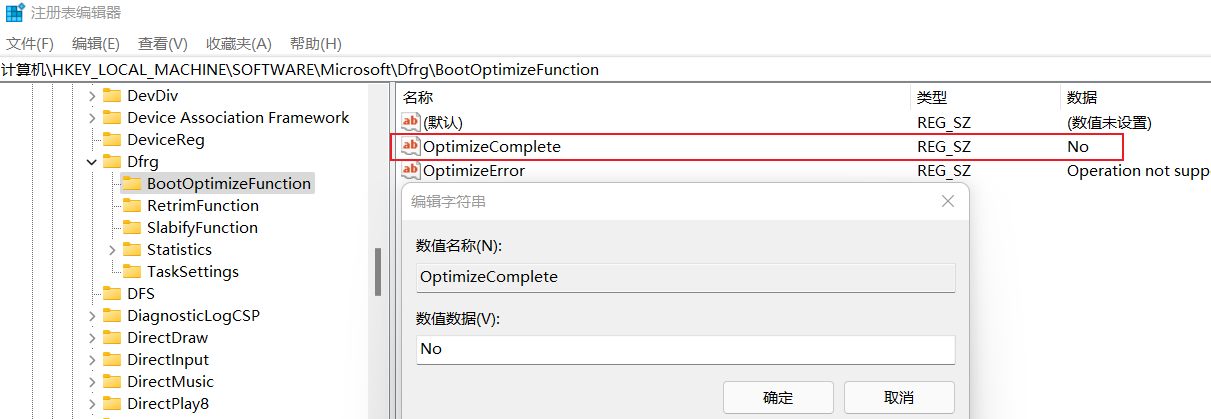Expand the DirectDraw tree node
This screenshot has width=1211, height=419.
point(92,338)
